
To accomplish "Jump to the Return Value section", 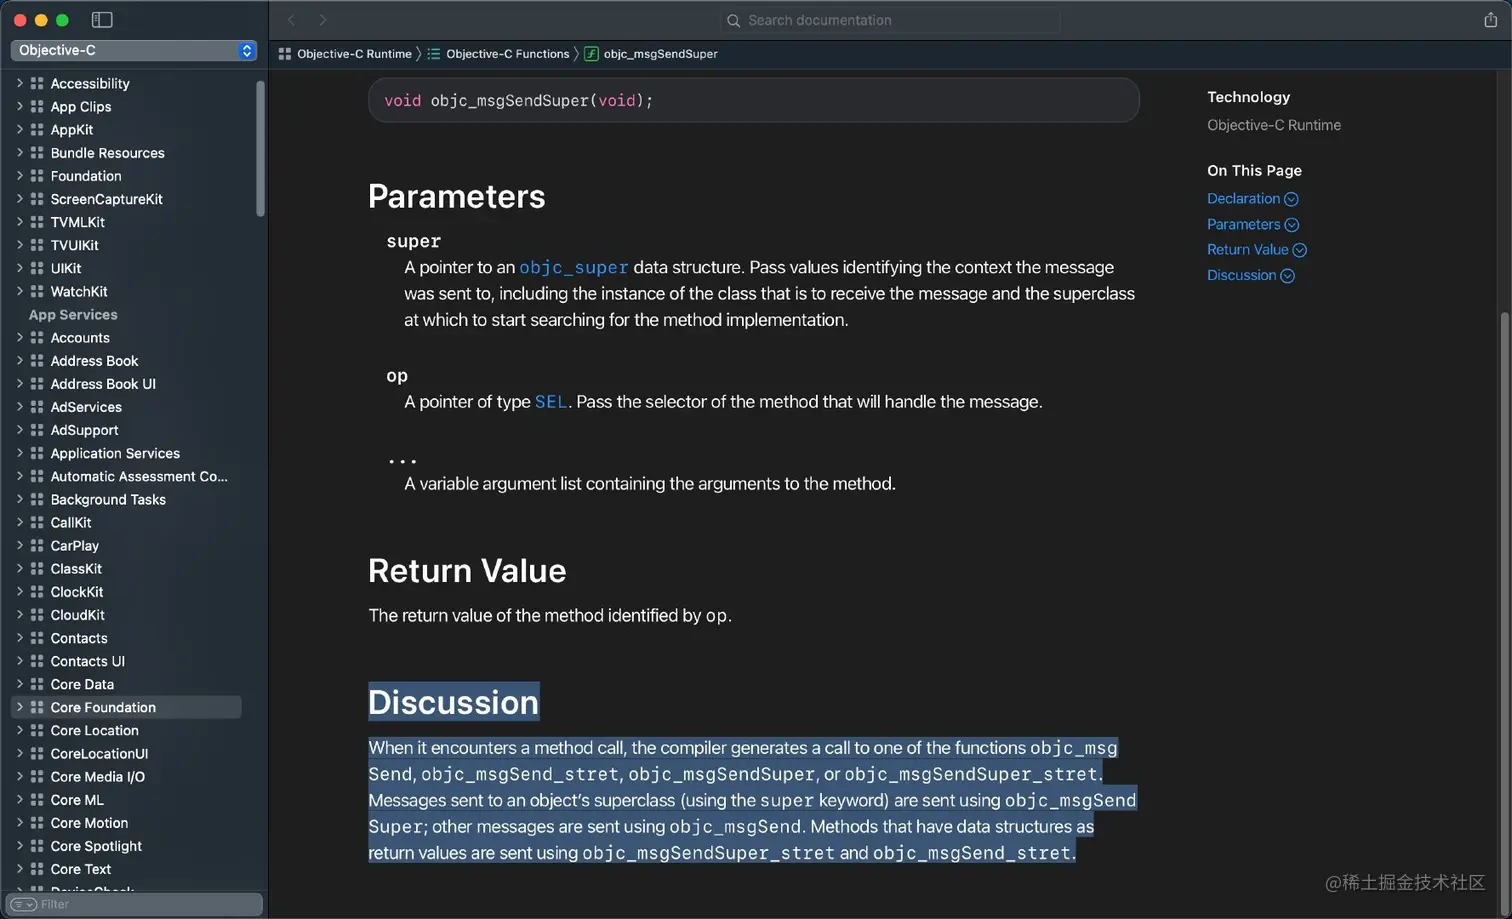I will click(1248, 250).
